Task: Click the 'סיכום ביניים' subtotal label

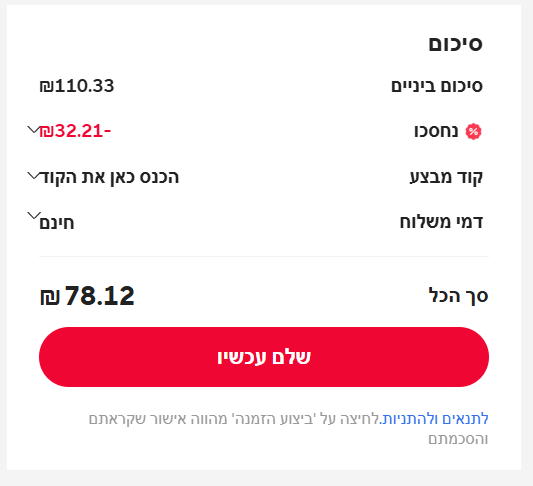Action: [437, 86]
